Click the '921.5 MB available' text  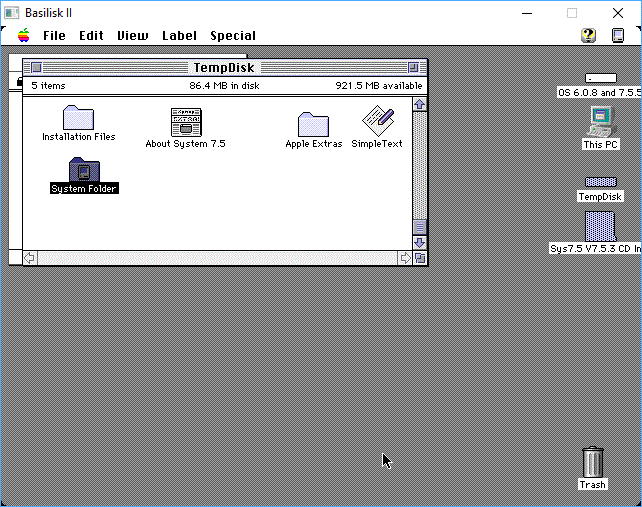pos(379,86)
